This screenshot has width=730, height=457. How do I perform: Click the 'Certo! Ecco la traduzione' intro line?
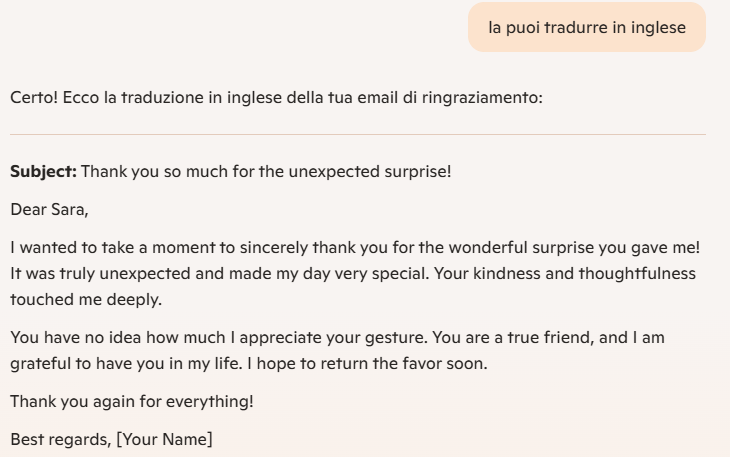tap(277, 98)
